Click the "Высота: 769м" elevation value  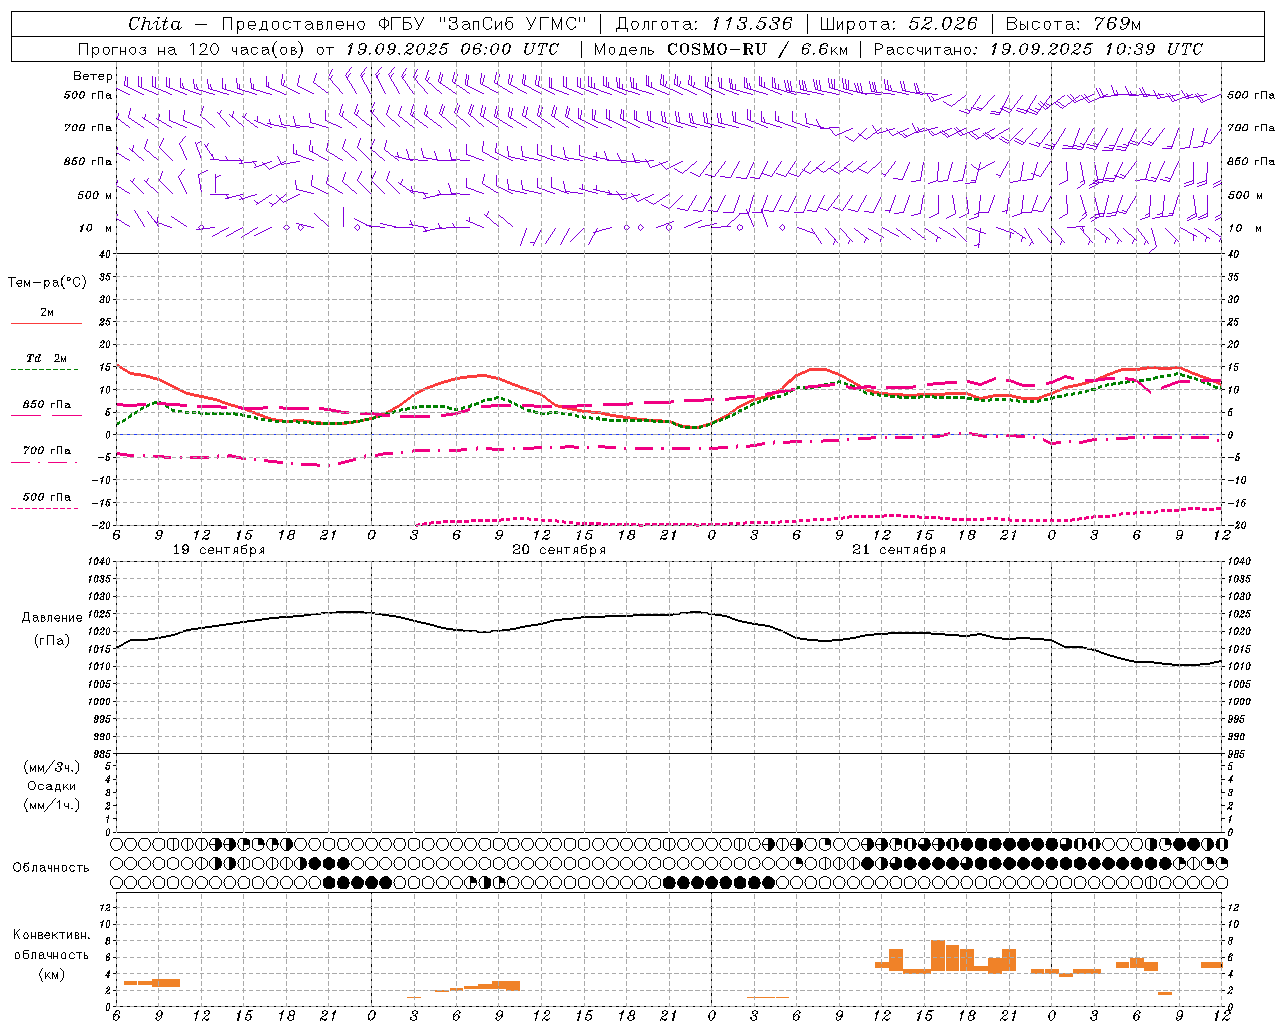click(1073, 24)
